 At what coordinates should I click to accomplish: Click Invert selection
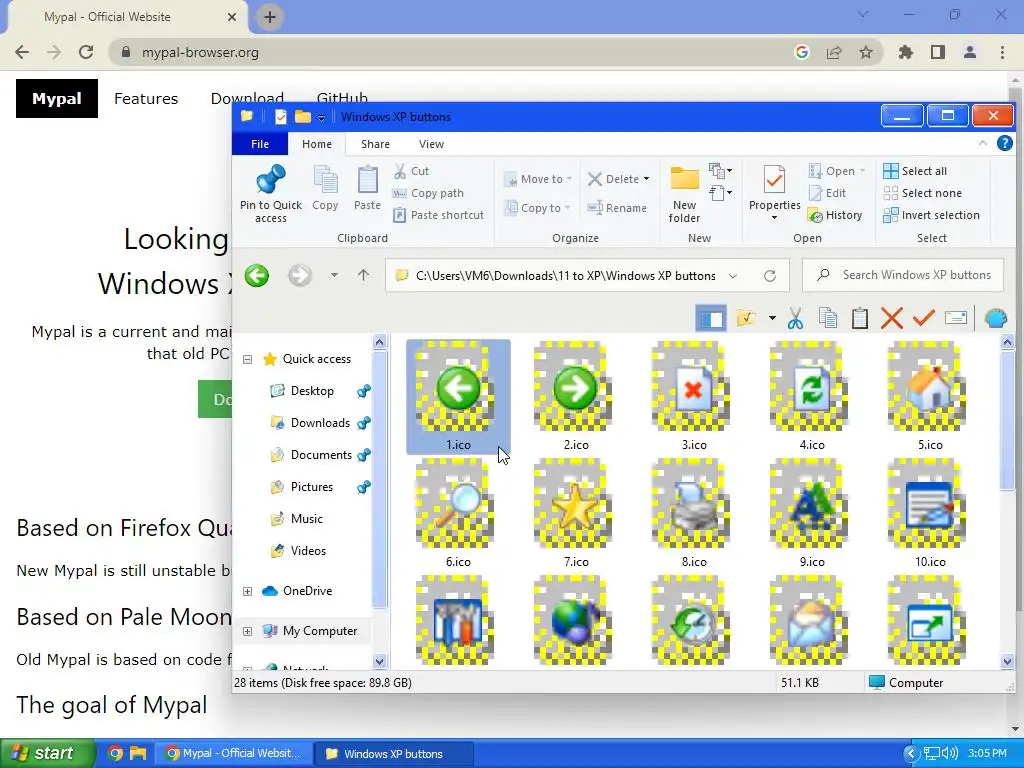coord(931,215)
